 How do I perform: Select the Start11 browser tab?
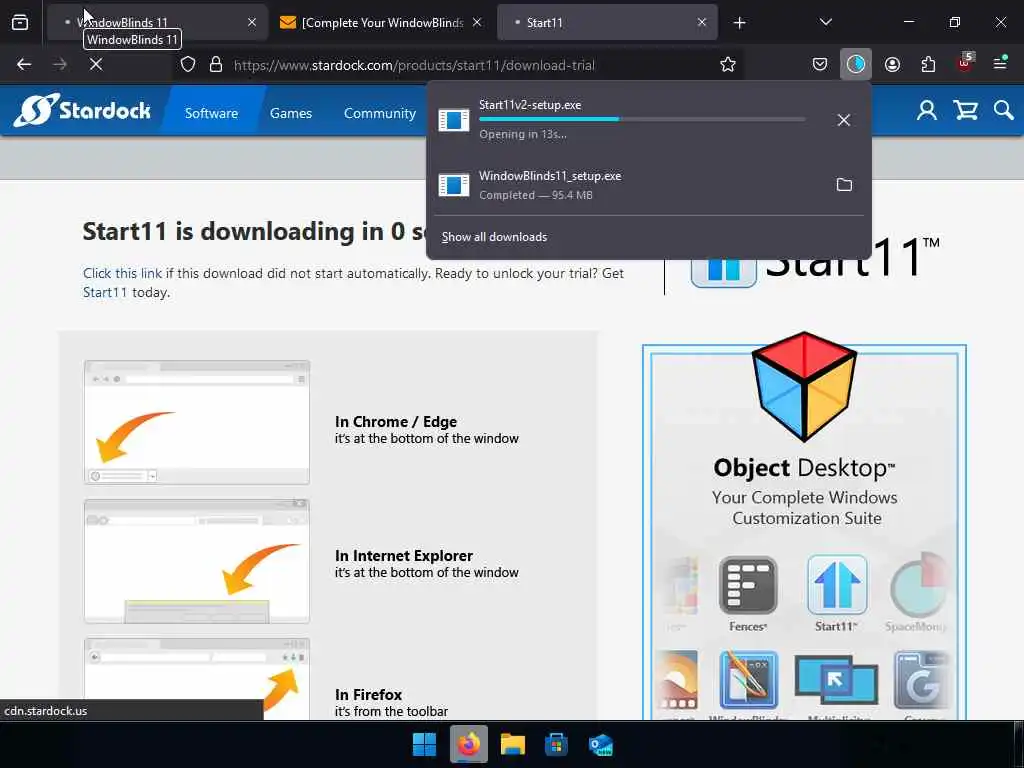click(606, 22)
